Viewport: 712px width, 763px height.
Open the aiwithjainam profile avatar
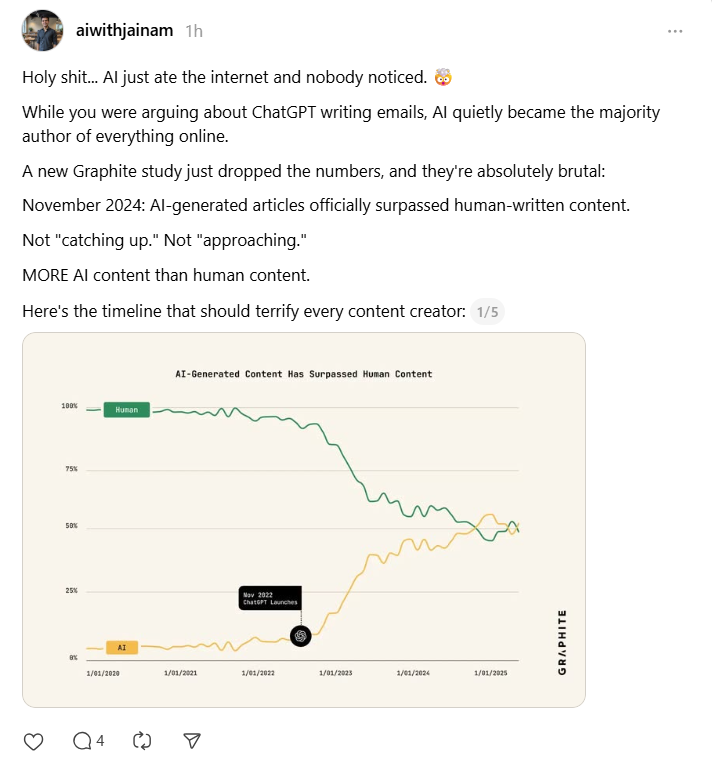(x=42, y=31)
